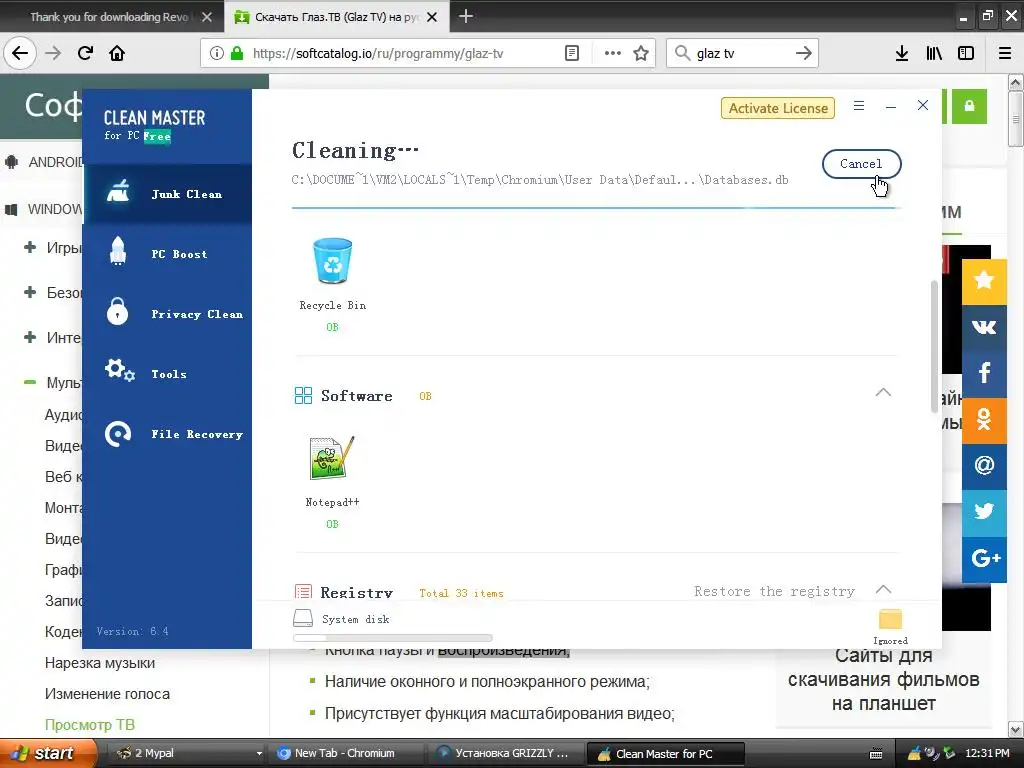Image resolution: width=1024 pixels, height=768 pixels.
Task: Share page via Odnoklassniki button
Action: 984,419
